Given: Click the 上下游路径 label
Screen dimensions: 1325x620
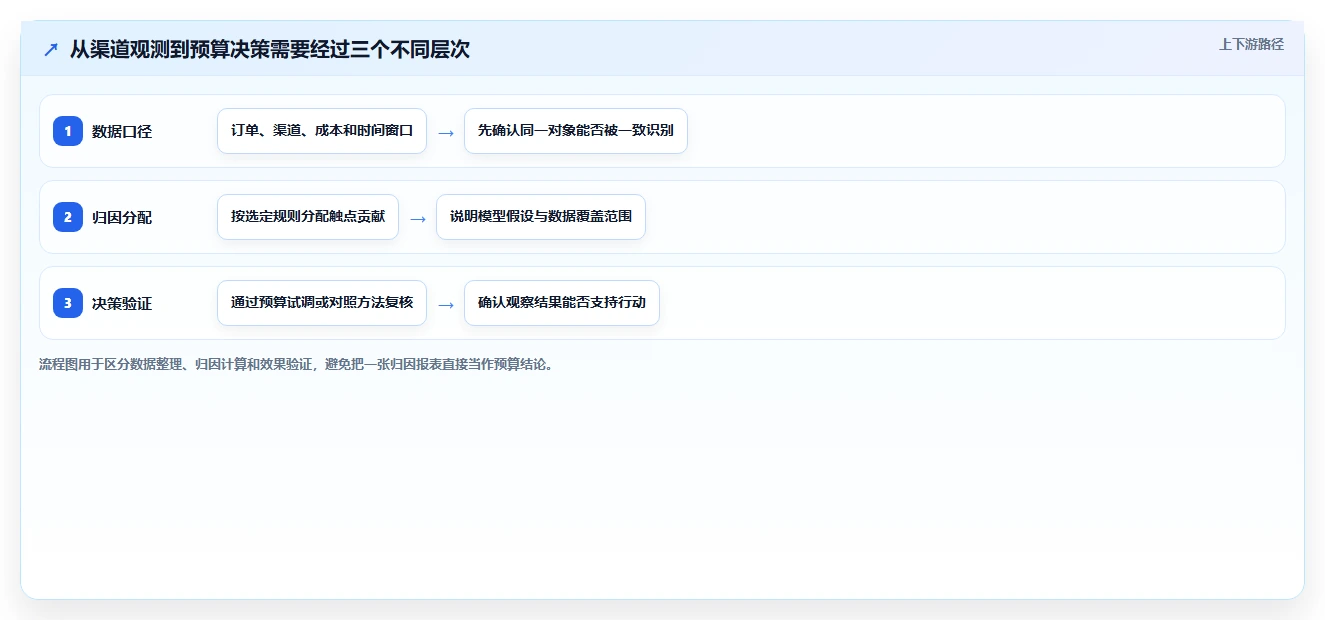Looking at the screenshot, I should (x=1251, y=44).
